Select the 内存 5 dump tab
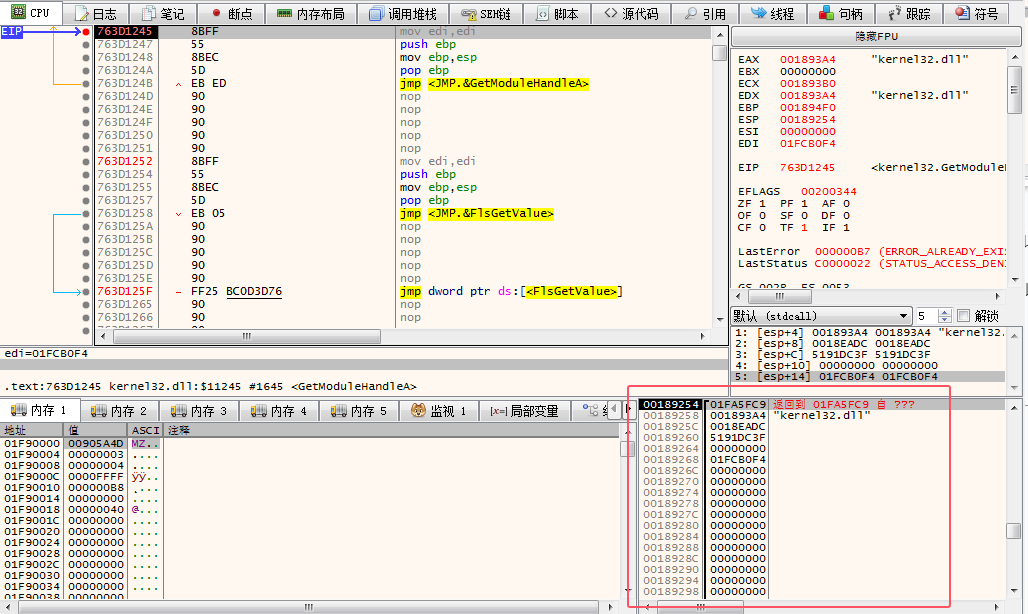Image resolution: width=1028 pixels, height=614 pixels. [359, 411]
